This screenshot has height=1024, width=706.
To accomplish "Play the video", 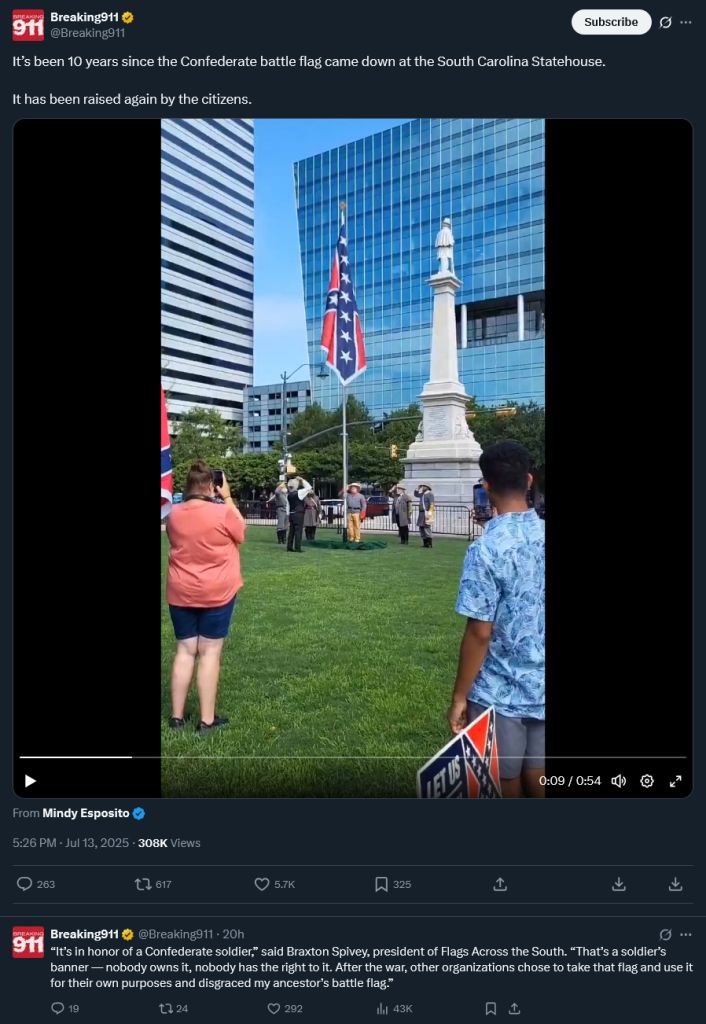I will 30,780.
